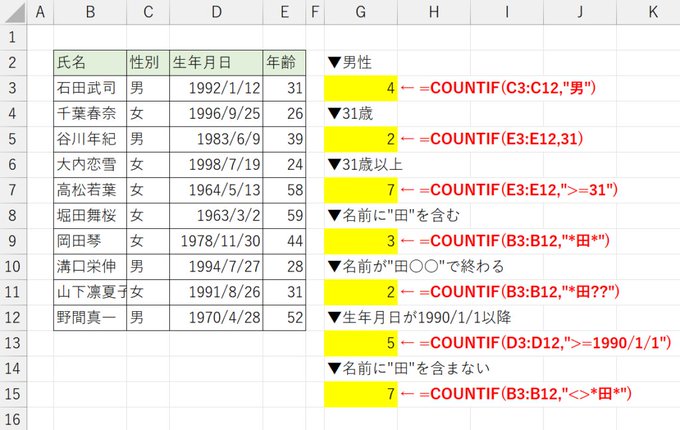
Task: Click the select-all corner triangle
Action: (14, 12)
